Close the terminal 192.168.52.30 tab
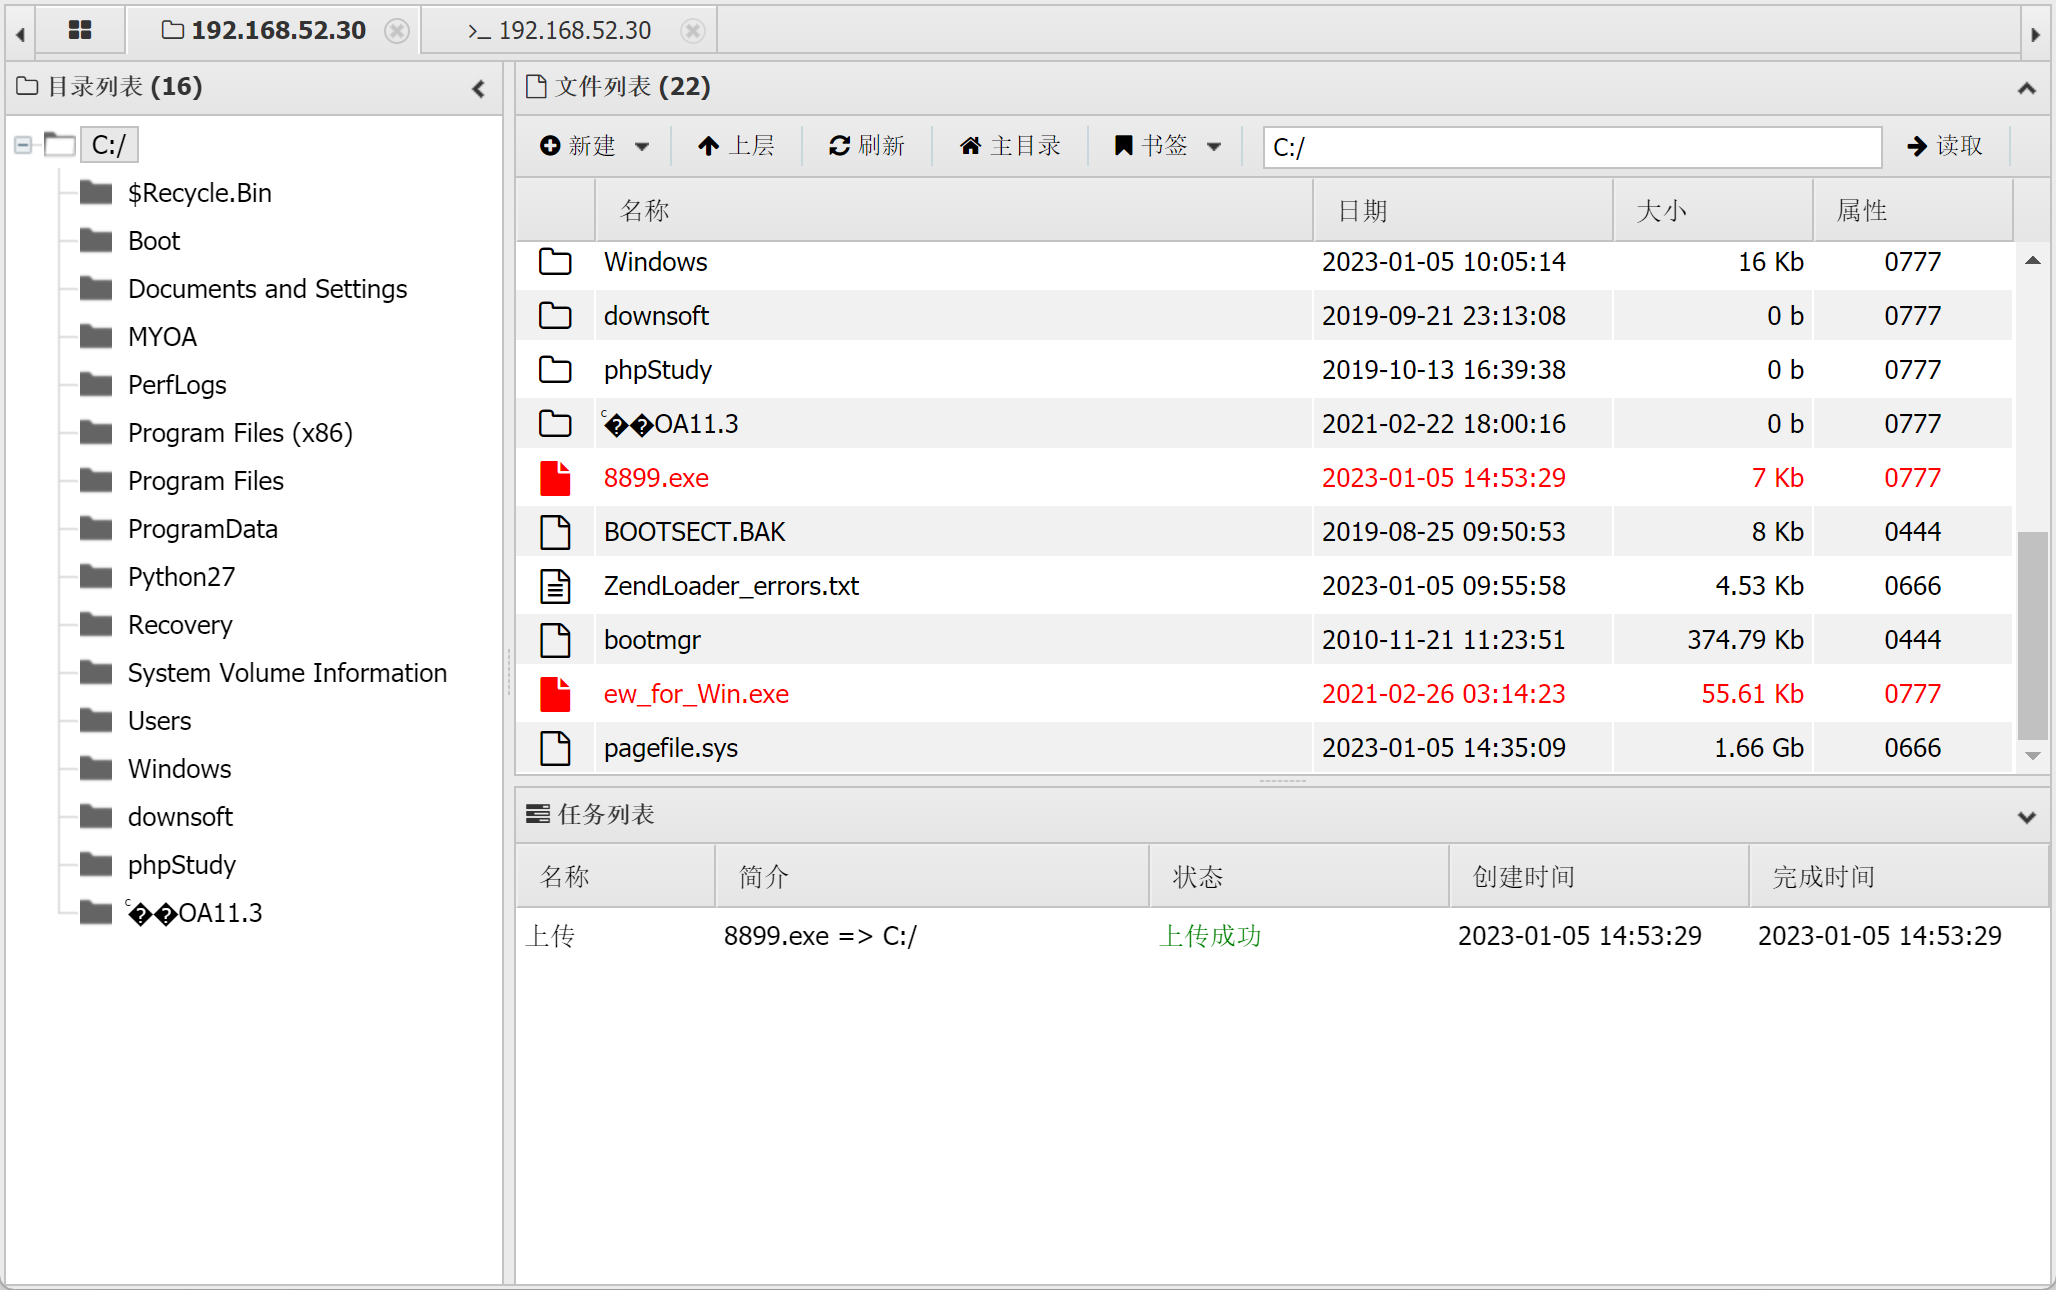The height and width of the screenshot is (1290, 2056). point(692,31)
